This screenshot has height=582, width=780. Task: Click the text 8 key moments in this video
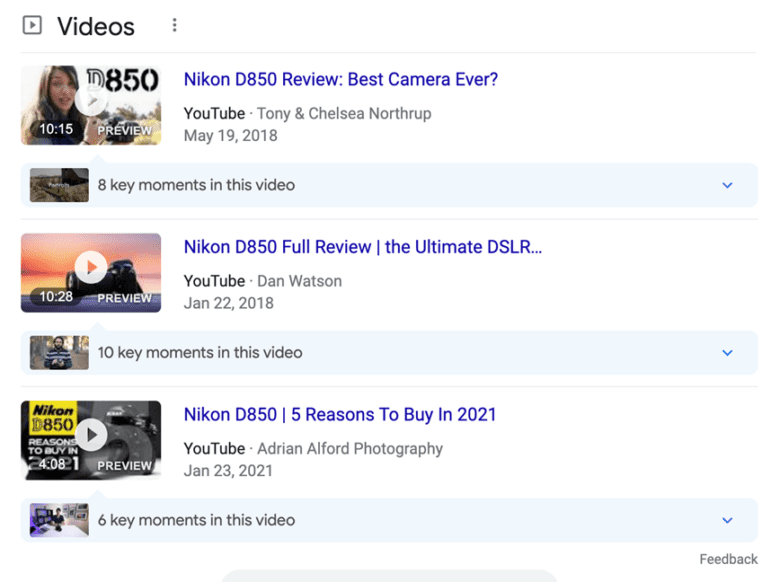pos(196,185)
